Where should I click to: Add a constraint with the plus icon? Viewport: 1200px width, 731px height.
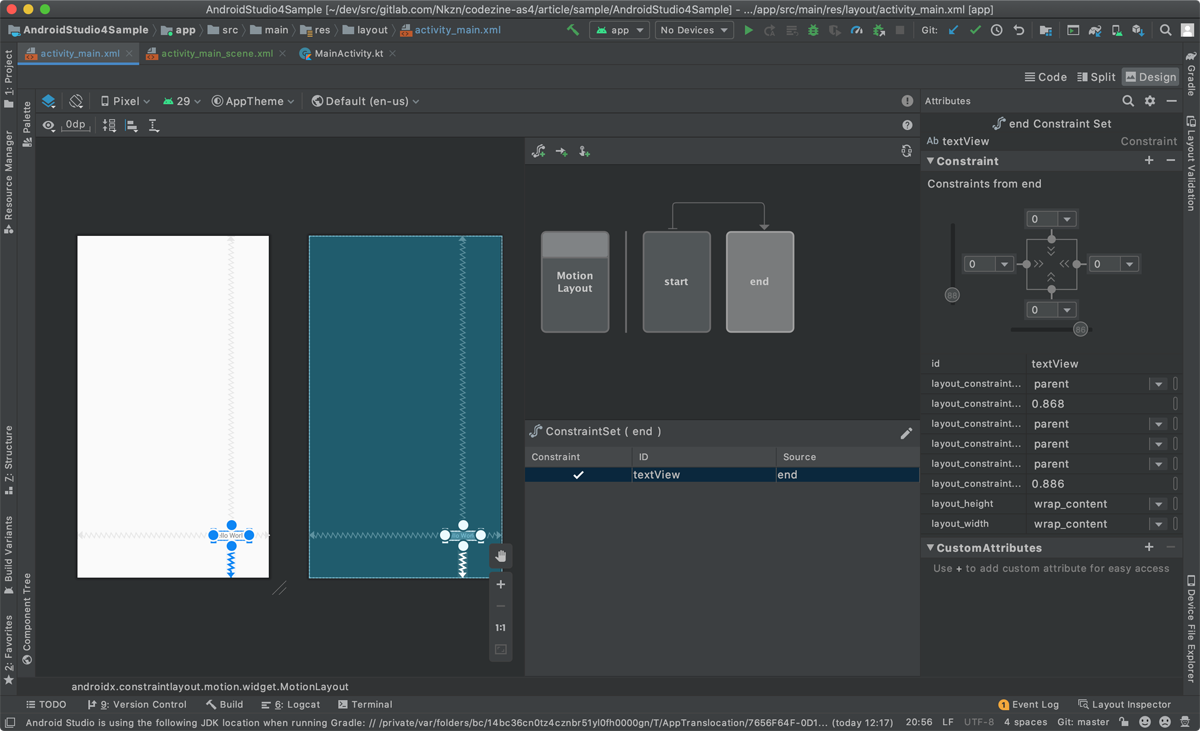(x=1149, y=161)
